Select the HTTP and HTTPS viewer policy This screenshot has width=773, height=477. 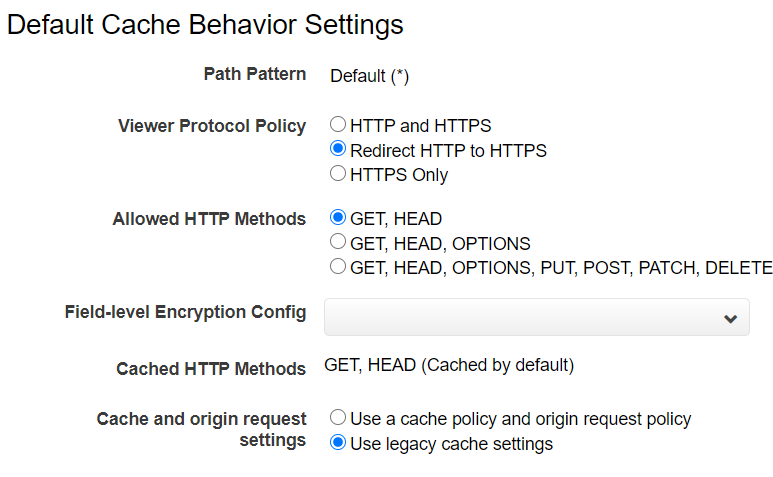[x=338, y=124]
